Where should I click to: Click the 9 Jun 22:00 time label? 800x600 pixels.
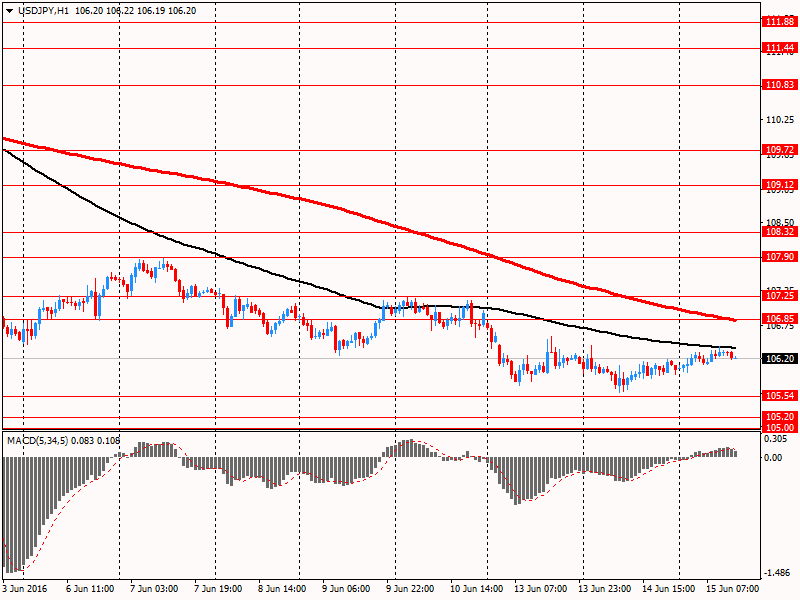coord(410,589)
